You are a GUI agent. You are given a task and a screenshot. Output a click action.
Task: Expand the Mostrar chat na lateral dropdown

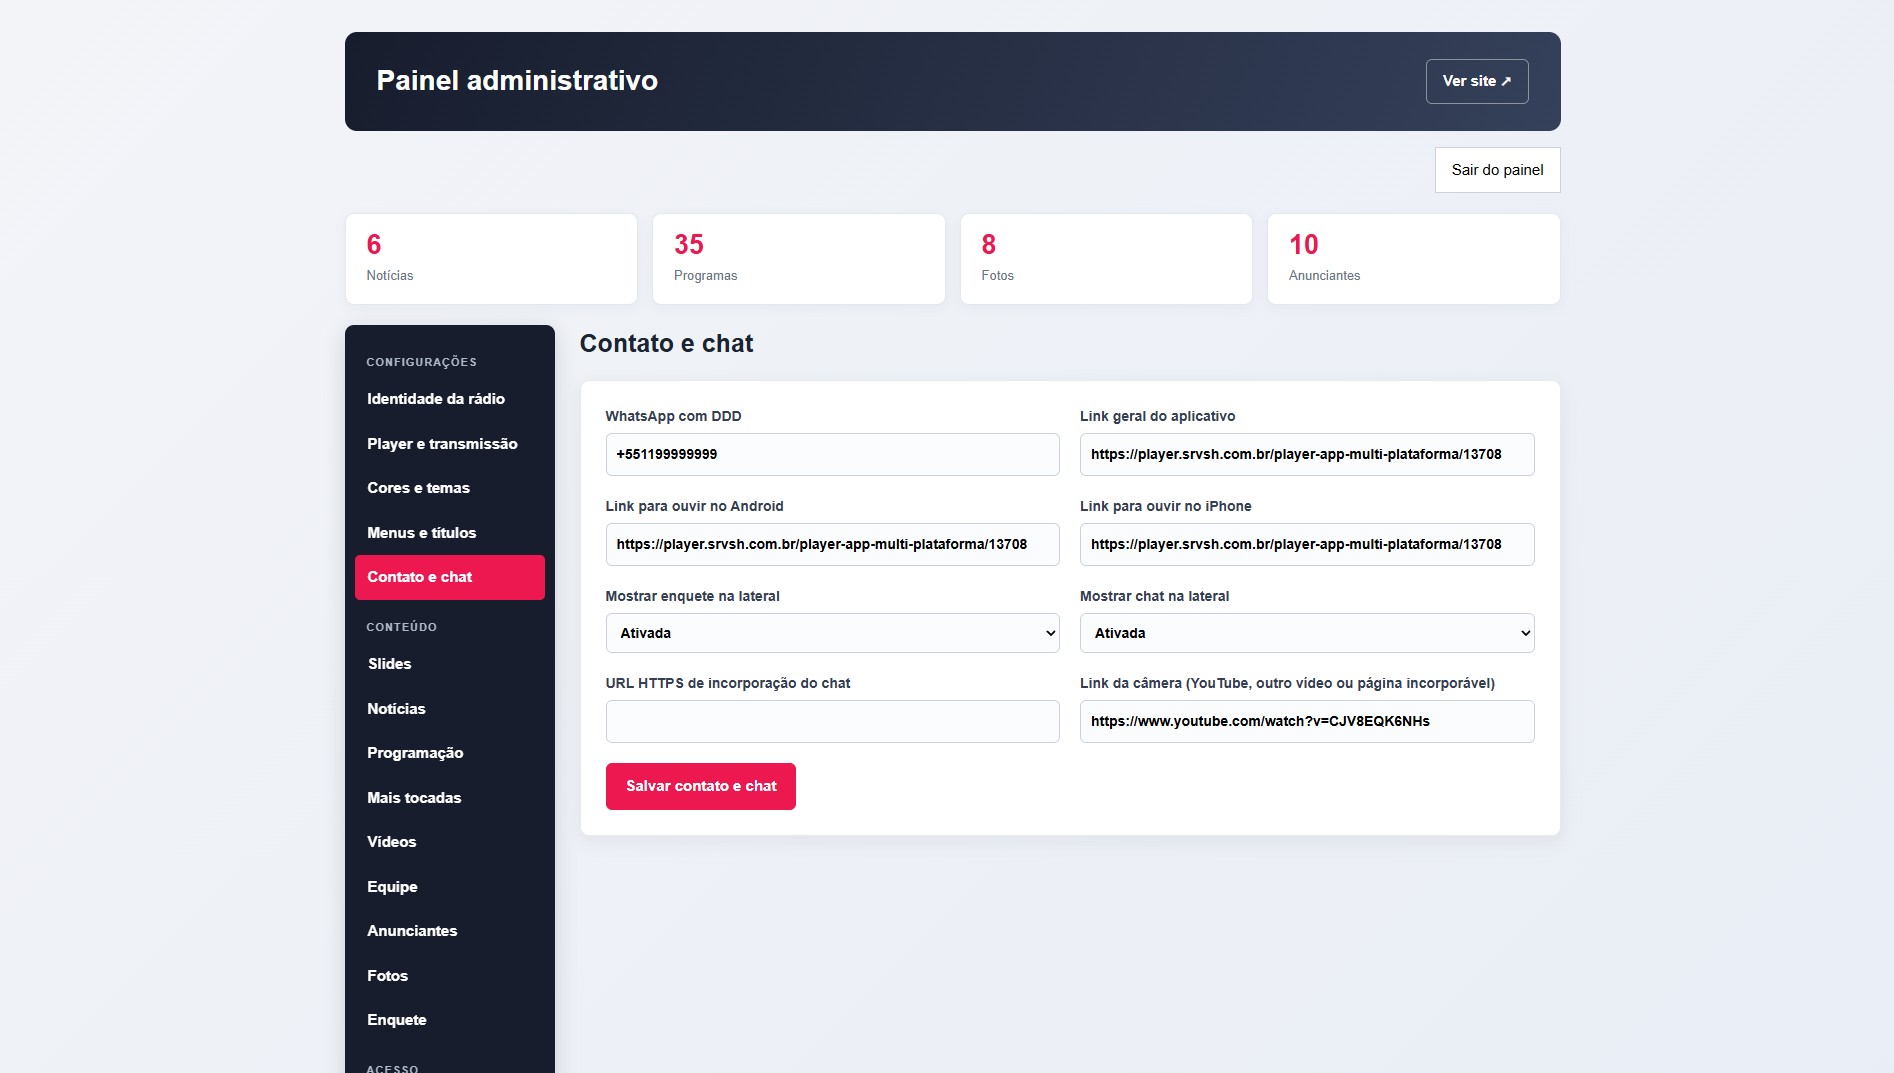click(1307, 633)
